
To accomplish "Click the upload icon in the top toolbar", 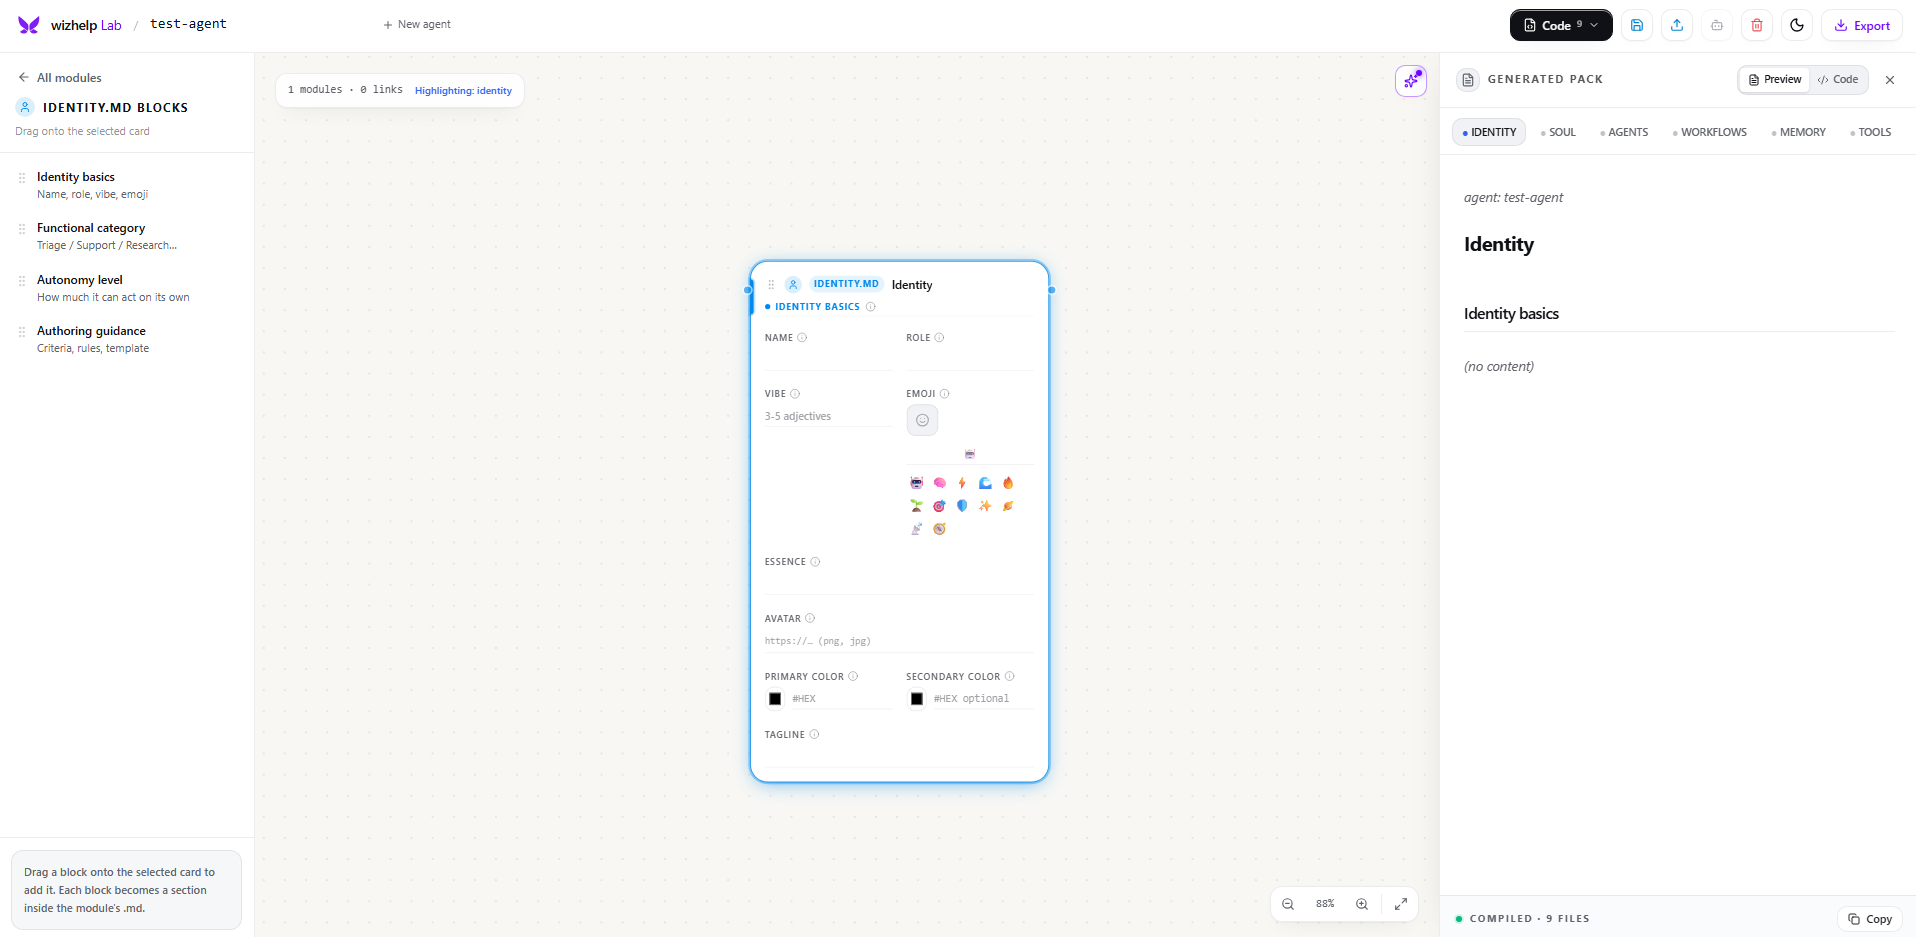I will tap(1677, 25).
